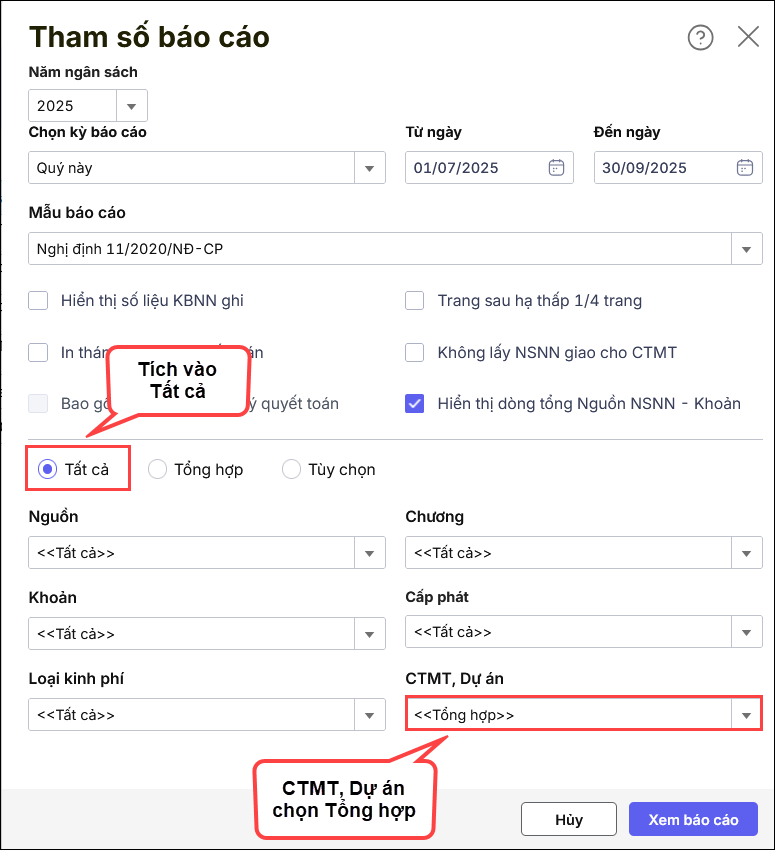Open the CTMT, Dự án dropdown
The height and width of the screenshot is (850, 775).
(x=746, y=715)
